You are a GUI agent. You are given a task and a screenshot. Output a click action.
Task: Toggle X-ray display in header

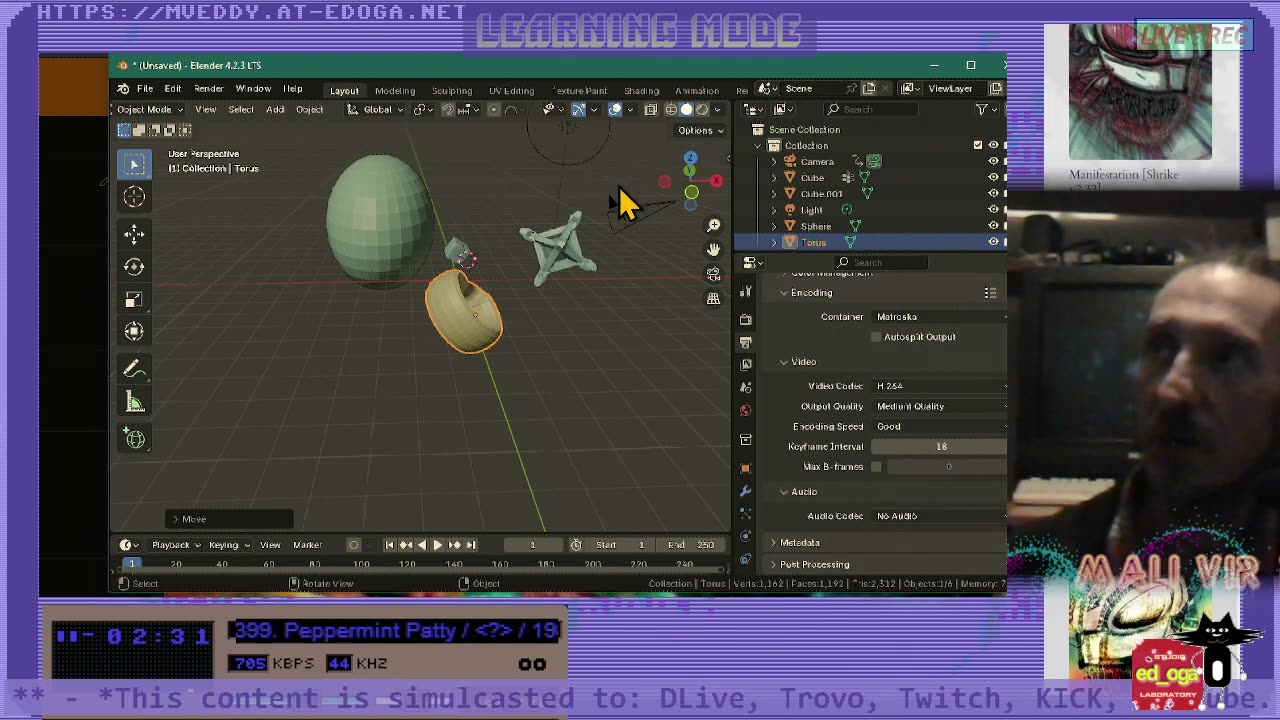[651, 109]
